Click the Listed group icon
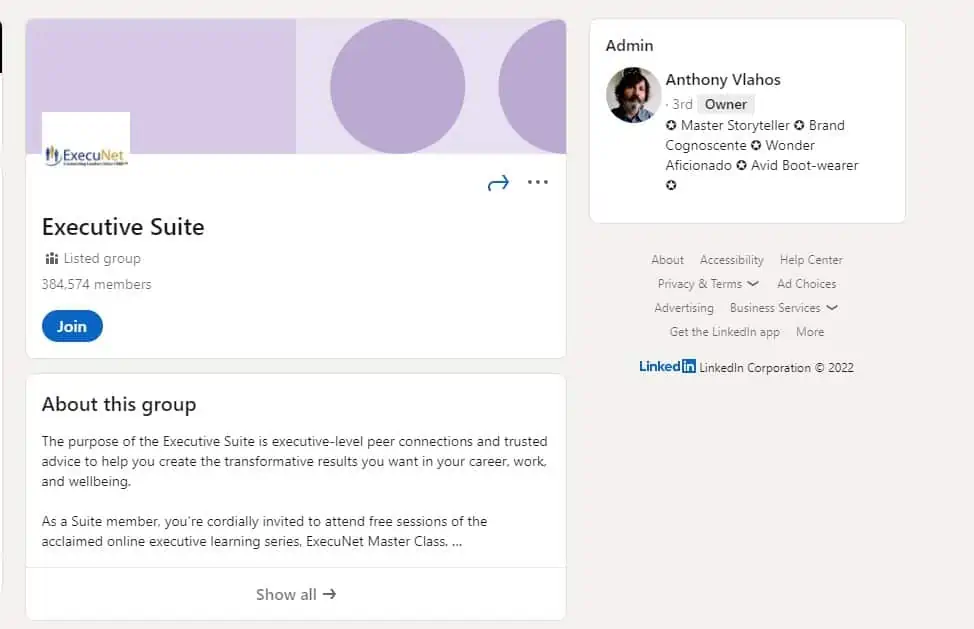The height and width of the screenshot is (629, 974). pyautogui.click(x=51, y=259)
